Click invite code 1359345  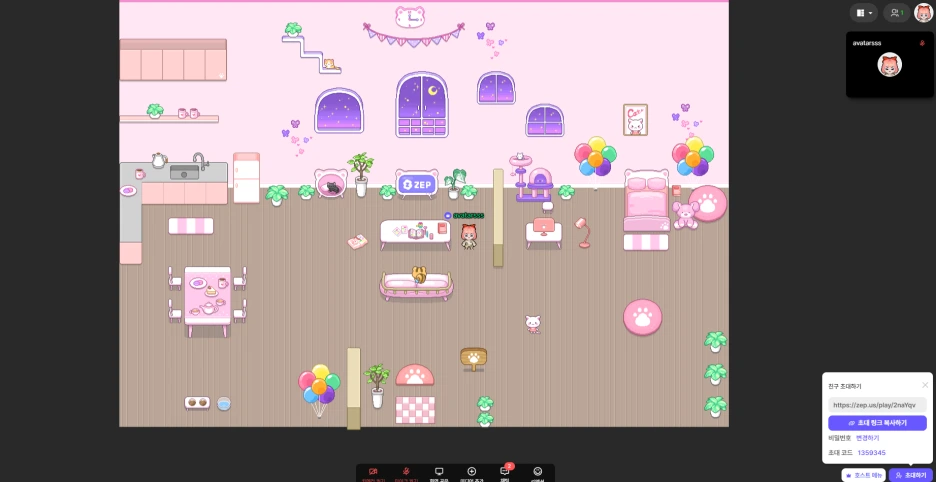tap(871, 453)
